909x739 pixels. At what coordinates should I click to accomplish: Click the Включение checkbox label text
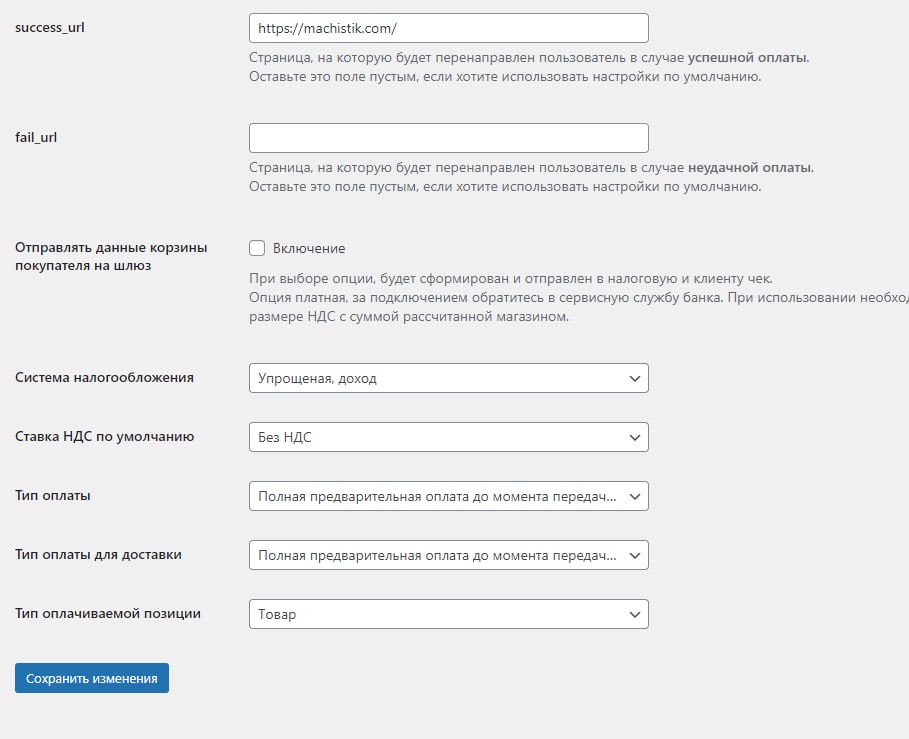click(309, 248)
